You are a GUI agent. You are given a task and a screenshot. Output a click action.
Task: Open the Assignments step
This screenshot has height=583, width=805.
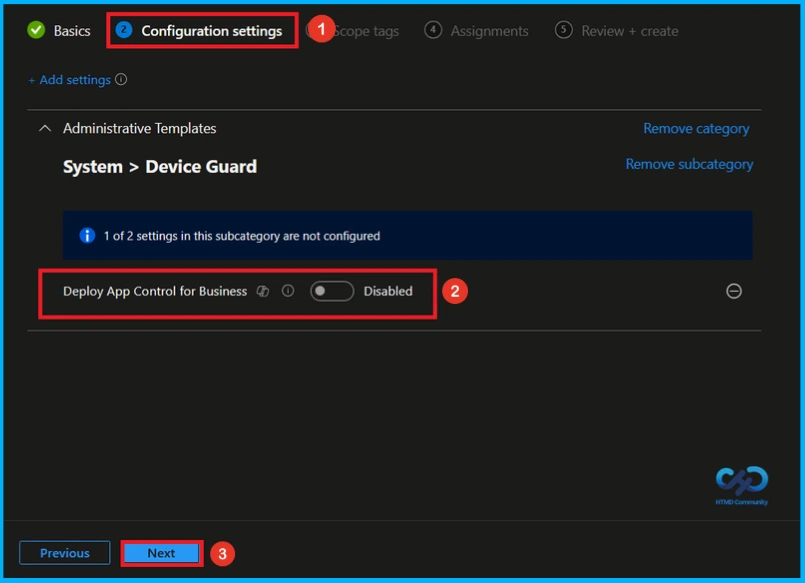pos(476,31)
